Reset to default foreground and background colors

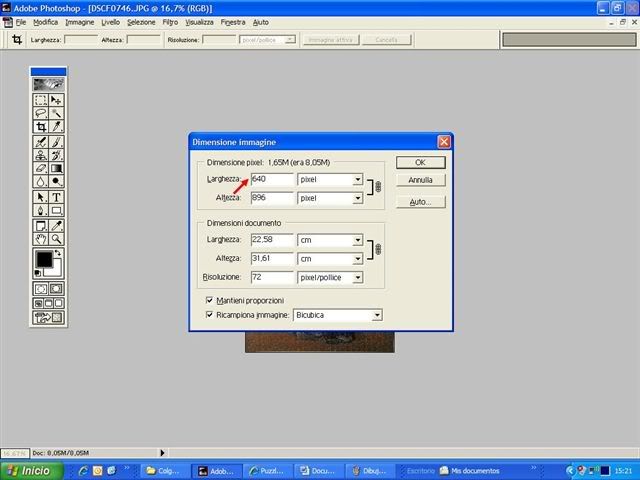tap(38, 273)
